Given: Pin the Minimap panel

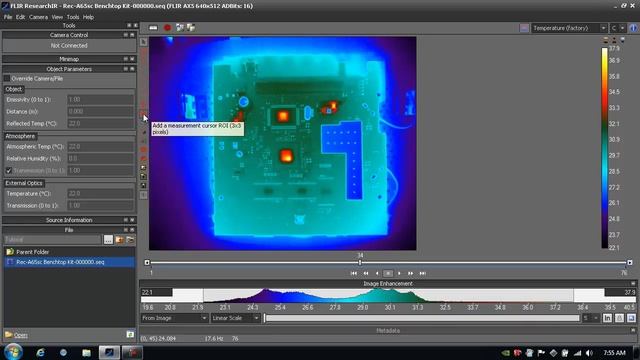Looking at the screenshot, I should click(x=126, y=59).
